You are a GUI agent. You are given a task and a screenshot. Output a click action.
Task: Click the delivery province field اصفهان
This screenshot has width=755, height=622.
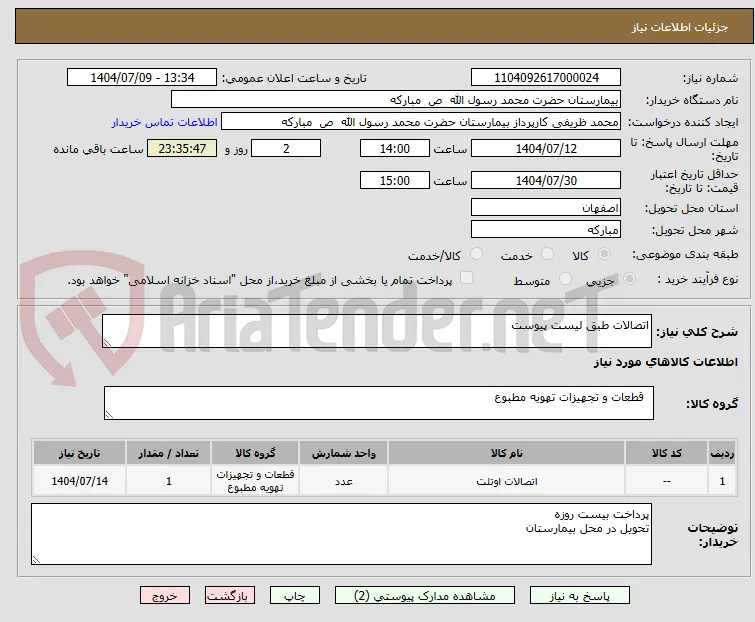(546, 207)
